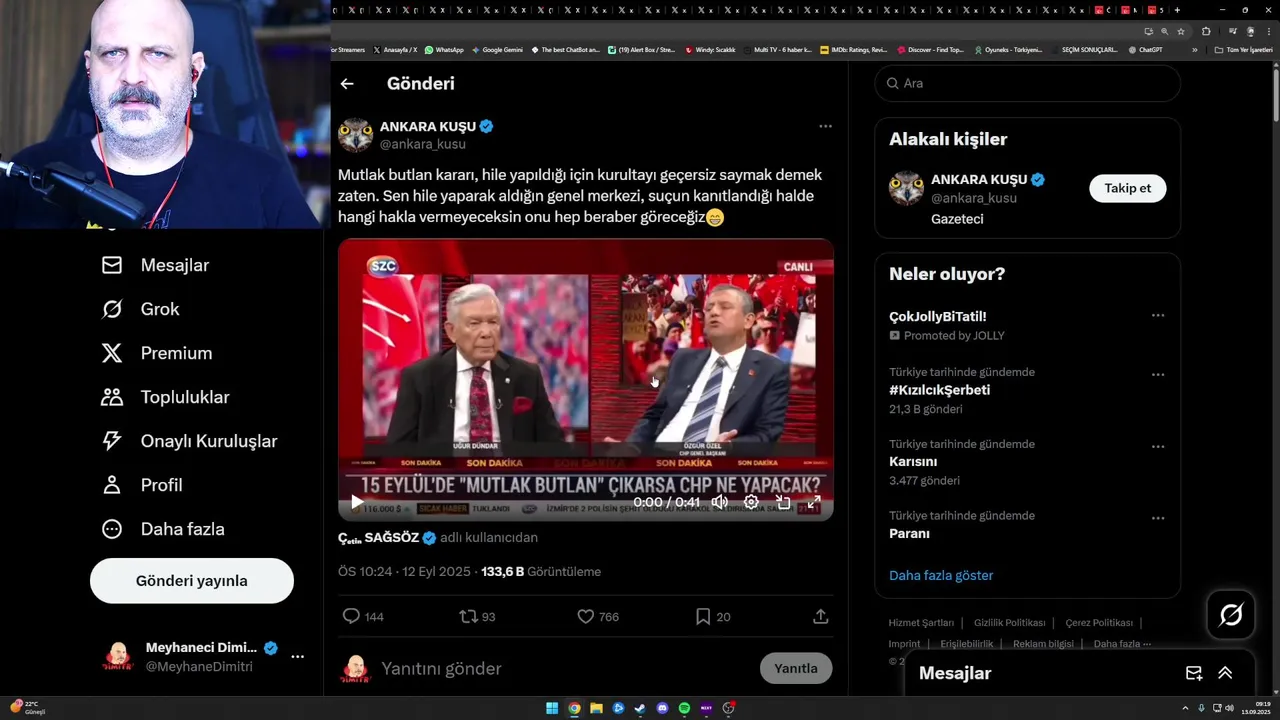Open Hizmet Şartları footer link
Viewport: 1280px width, 720px height.
tap(921, 623)
